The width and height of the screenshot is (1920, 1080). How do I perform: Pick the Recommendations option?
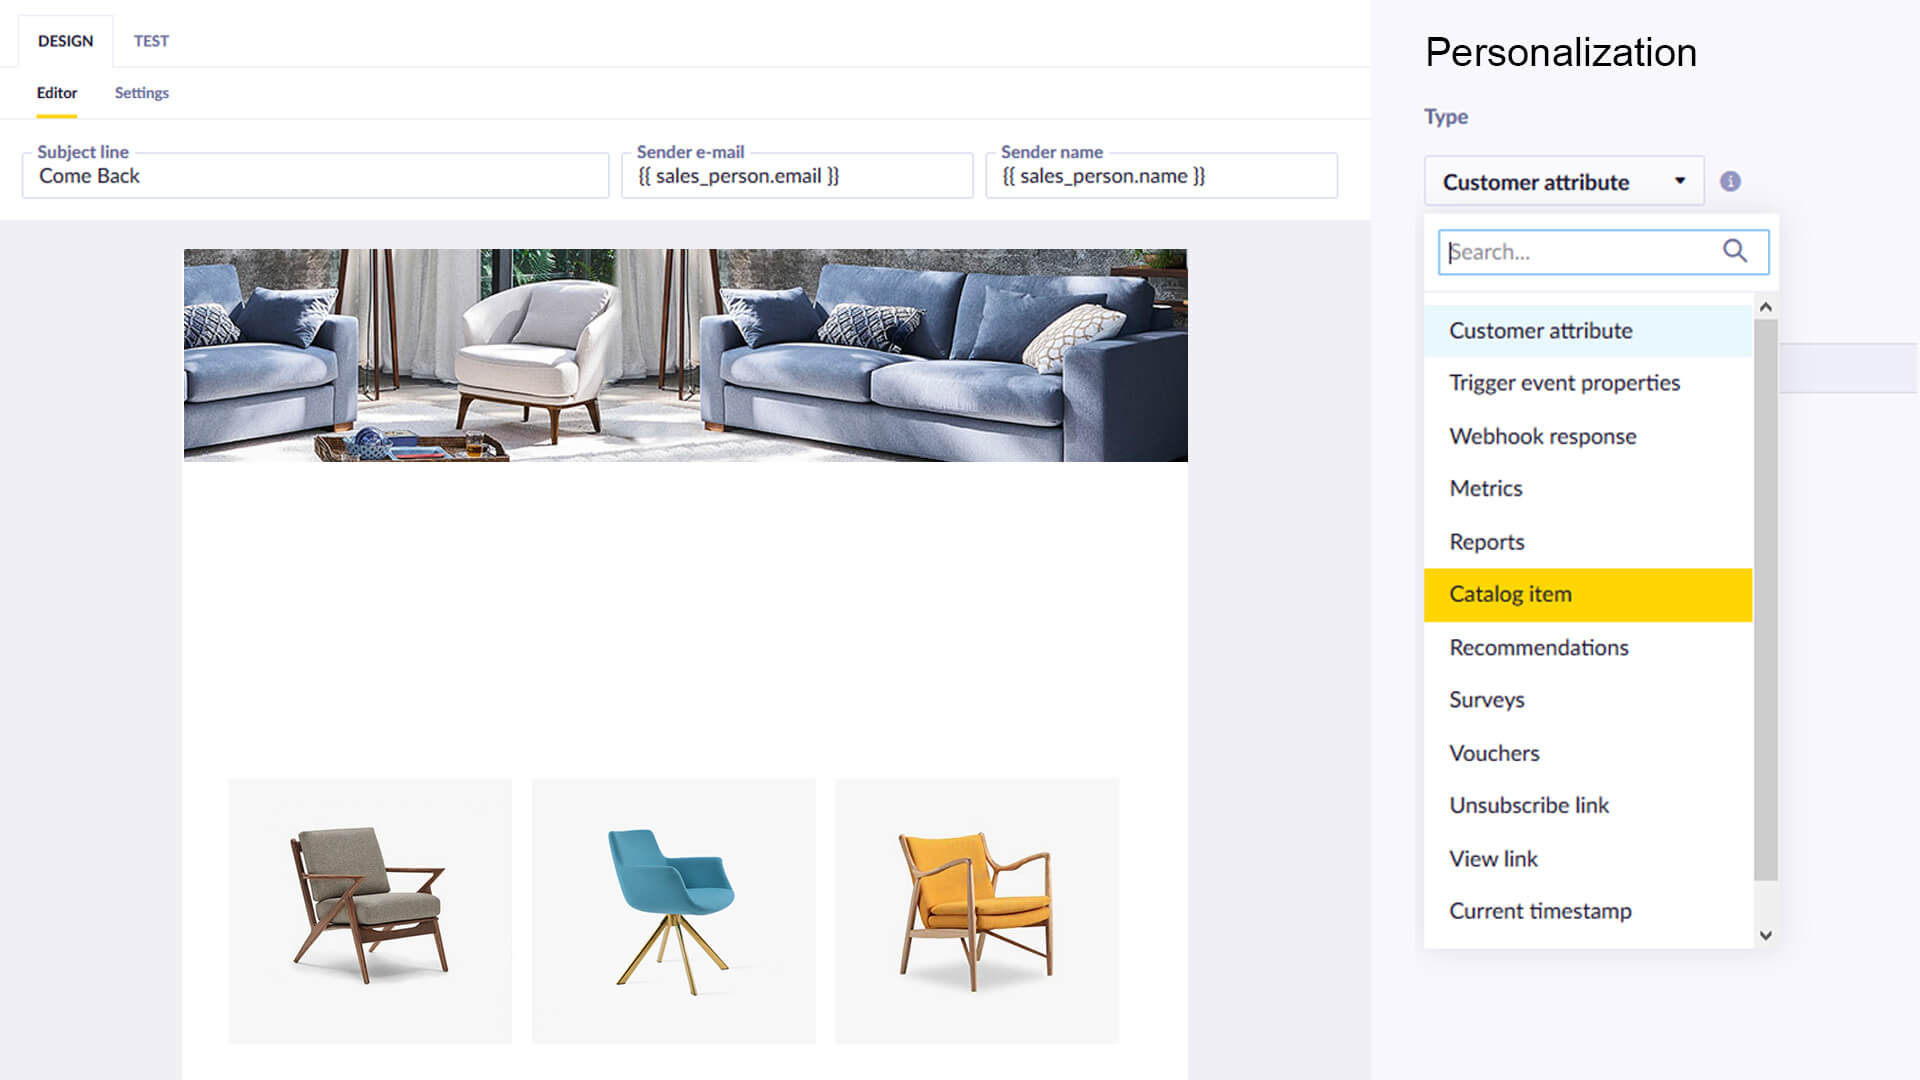[1588, 647]
